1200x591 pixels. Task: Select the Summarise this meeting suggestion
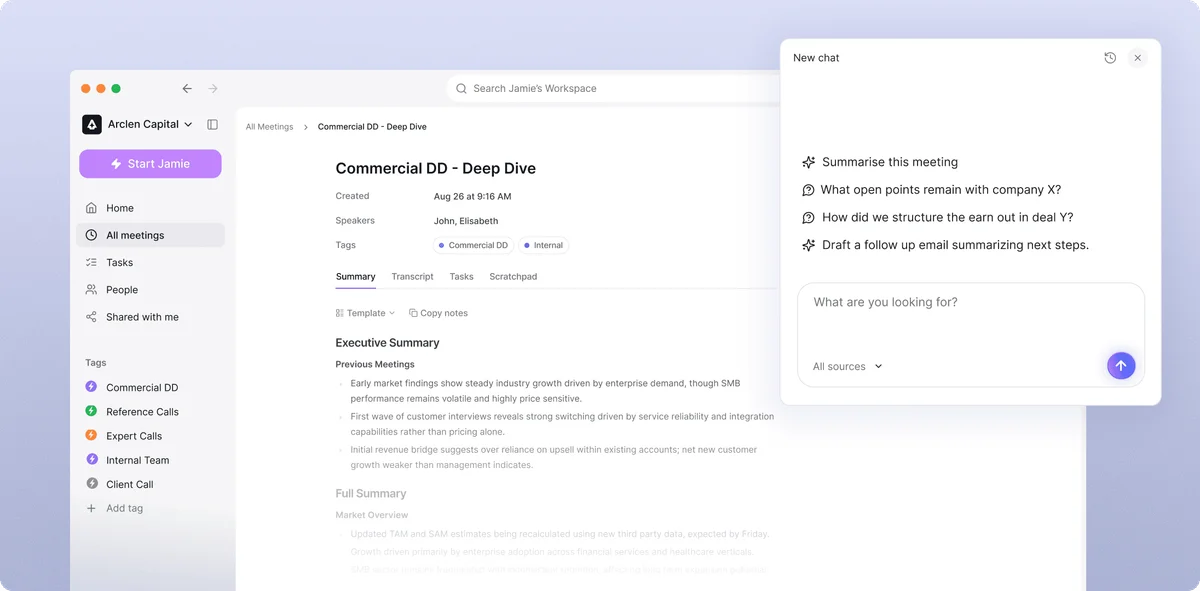pyautogui.click(x=889, y=161)
